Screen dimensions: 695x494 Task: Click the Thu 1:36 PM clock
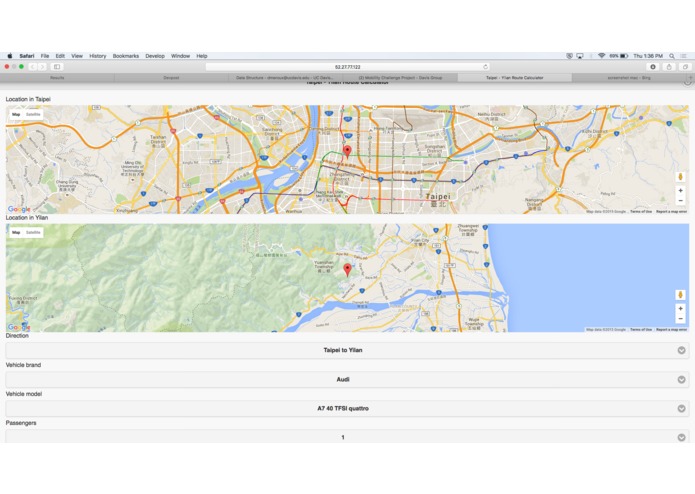click(648, 56)
